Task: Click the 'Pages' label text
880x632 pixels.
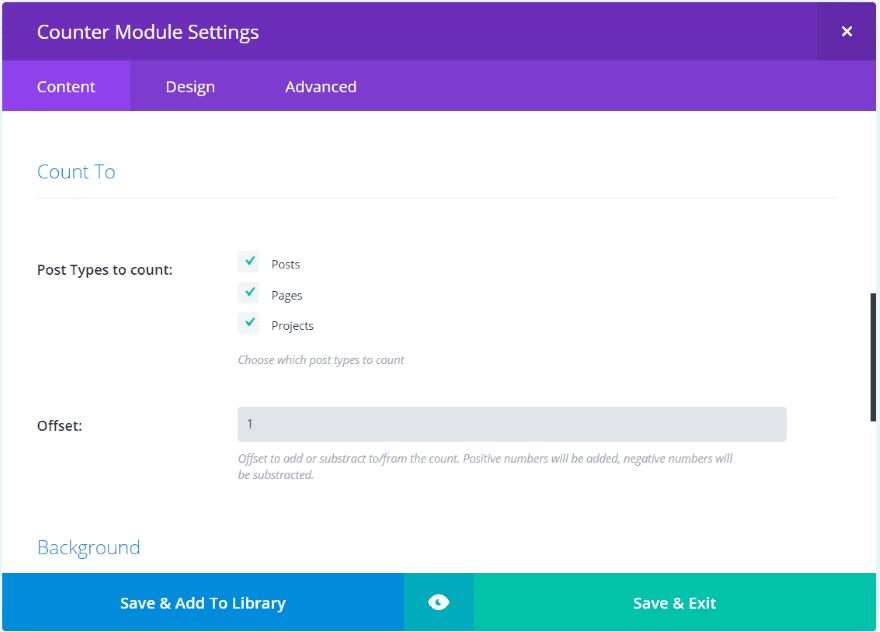Action: click(287, 296)
